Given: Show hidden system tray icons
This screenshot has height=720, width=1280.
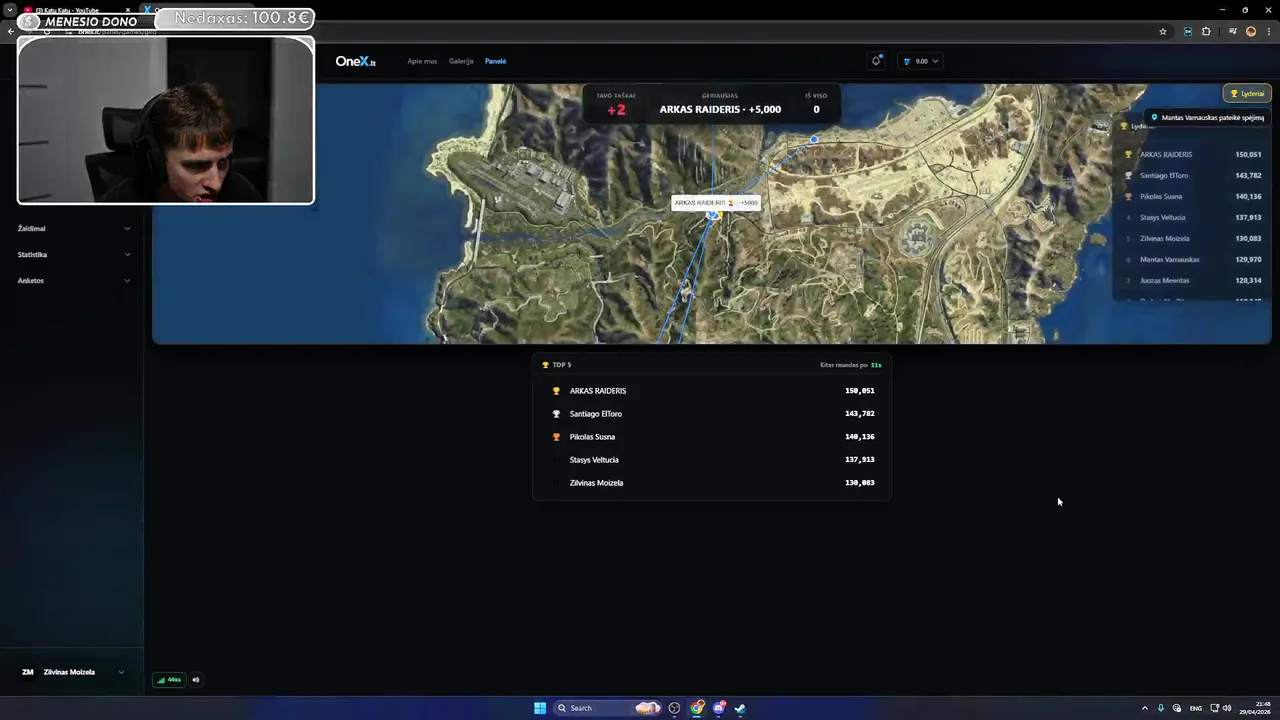Looking at the screenshot, I should [1145, 708].
